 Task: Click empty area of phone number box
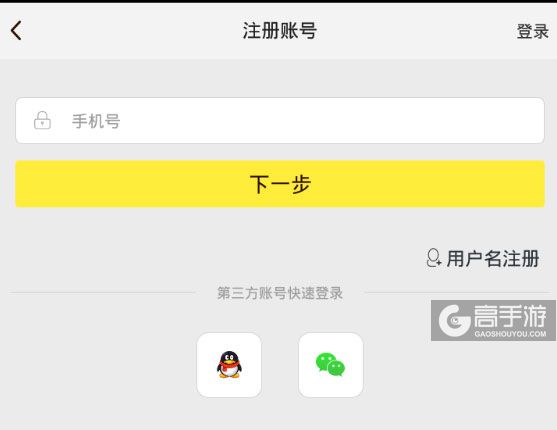click(330, 120)
